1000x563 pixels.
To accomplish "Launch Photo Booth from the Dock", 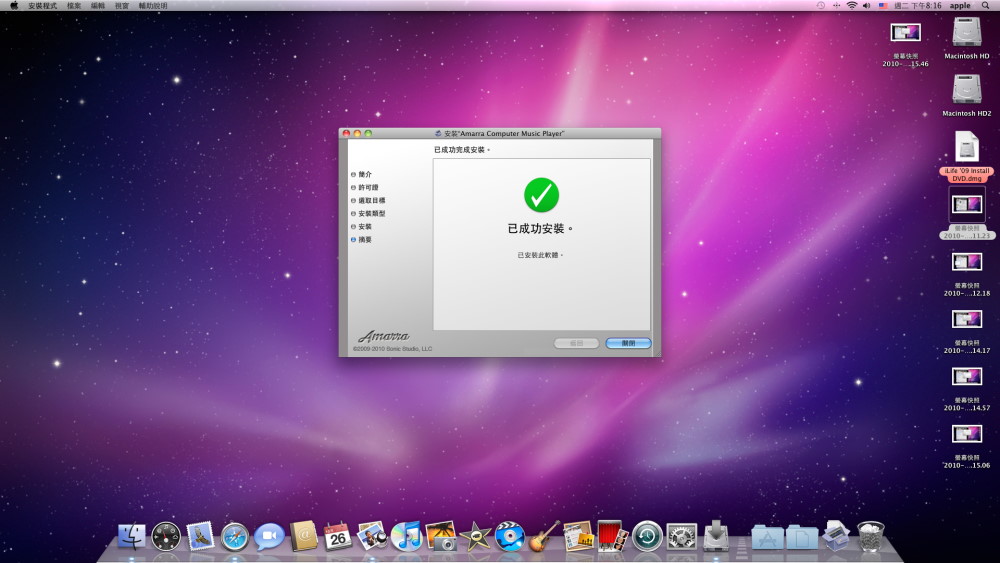I will (x=613, y=536).
